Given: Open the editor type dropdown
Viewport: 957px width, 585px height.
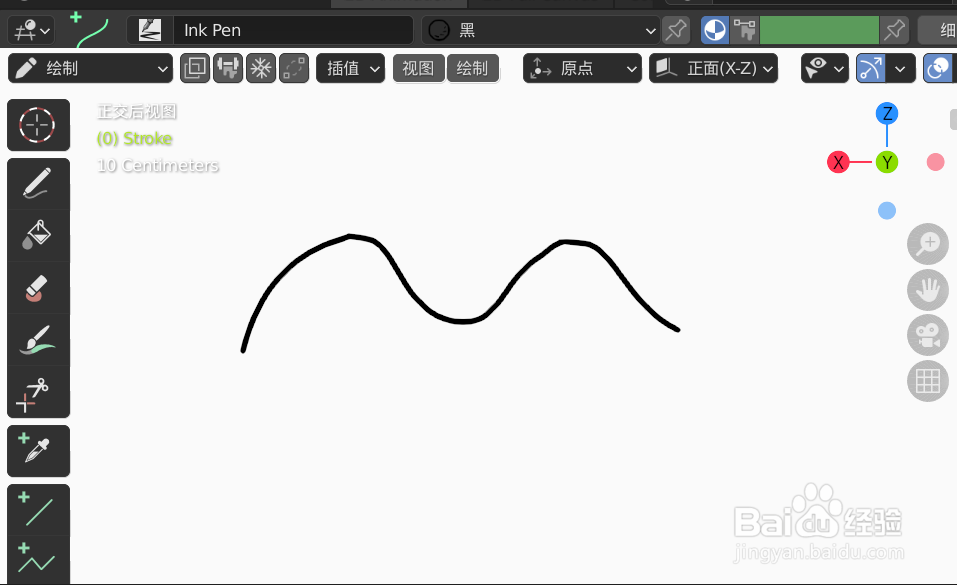Looking at the screenshot, I should (32, 30).
